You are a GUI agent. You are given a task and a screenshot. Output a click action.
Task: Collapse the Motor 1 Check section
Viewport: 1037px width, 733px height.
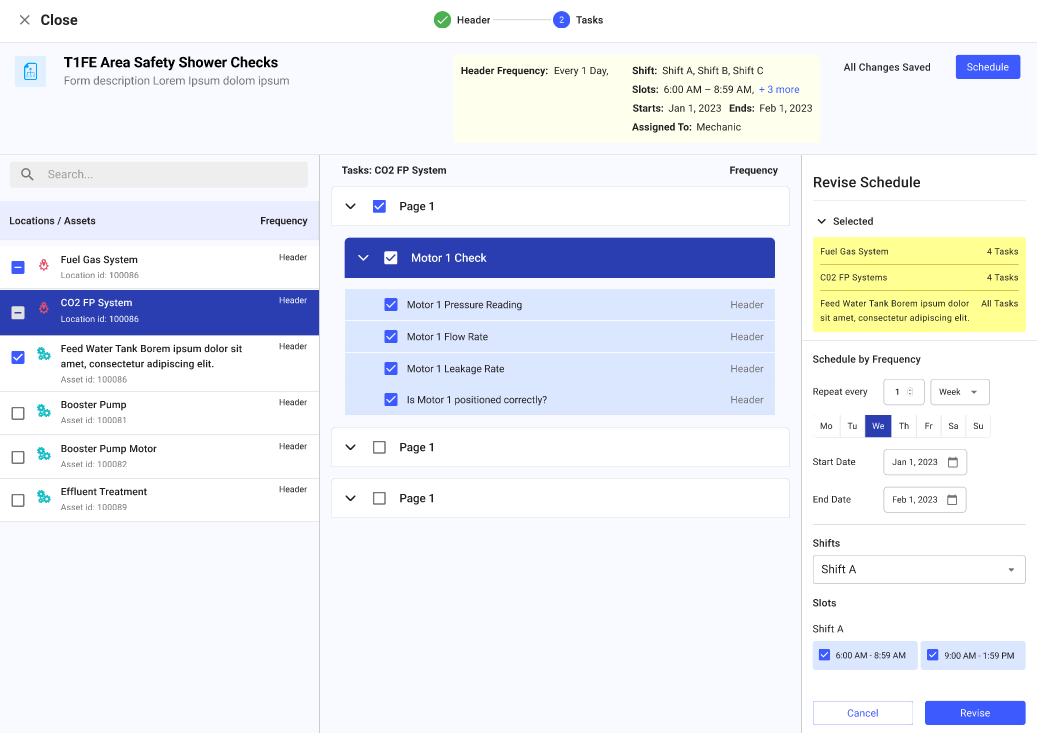[x=363, y=258]
